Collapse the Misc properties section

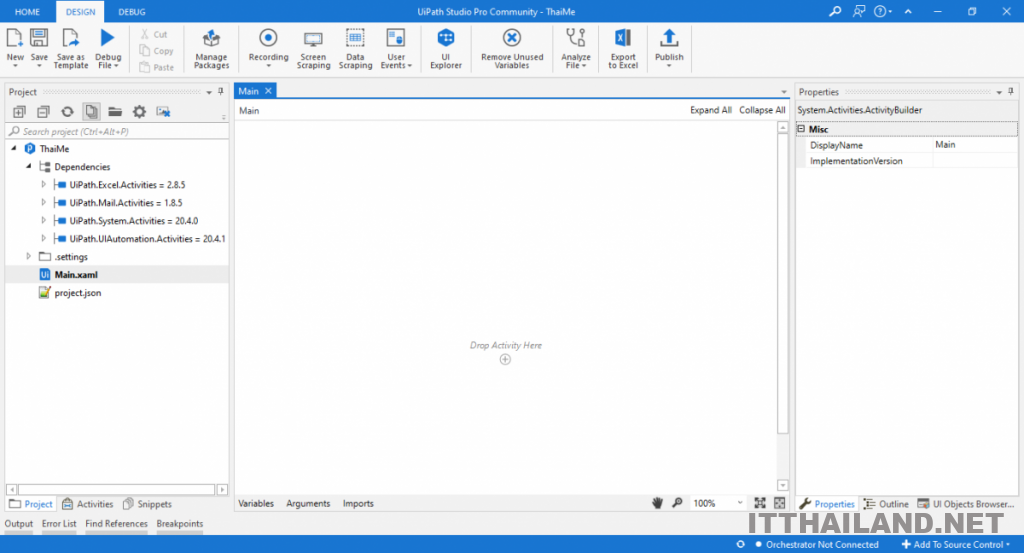(x=801, y=129)
